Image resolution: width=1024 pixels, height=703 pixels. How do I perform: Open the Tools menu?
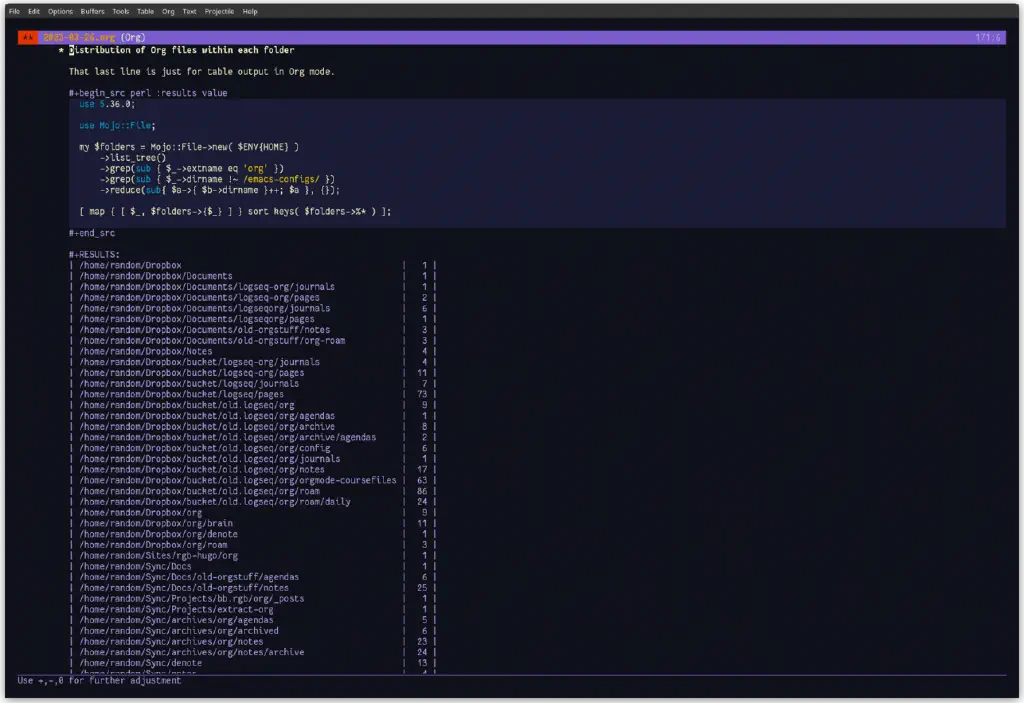click(121, 11)
